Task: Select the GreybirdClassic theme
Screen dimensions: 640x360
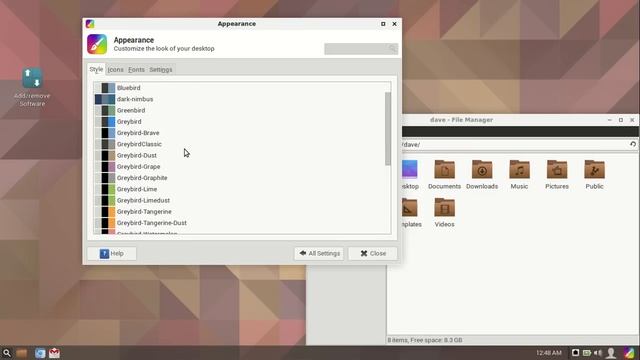Action: click(242, 144)
